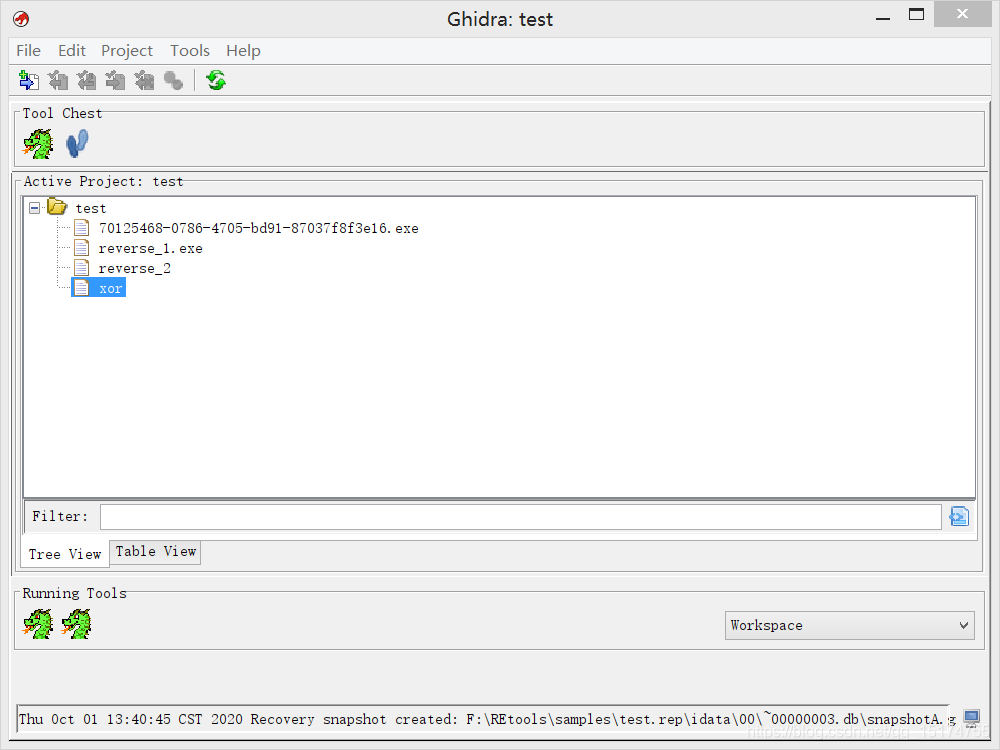Switch to Tree View tab
The image size is (1000, 750).
pyautogui.click(x=65, y=554)
